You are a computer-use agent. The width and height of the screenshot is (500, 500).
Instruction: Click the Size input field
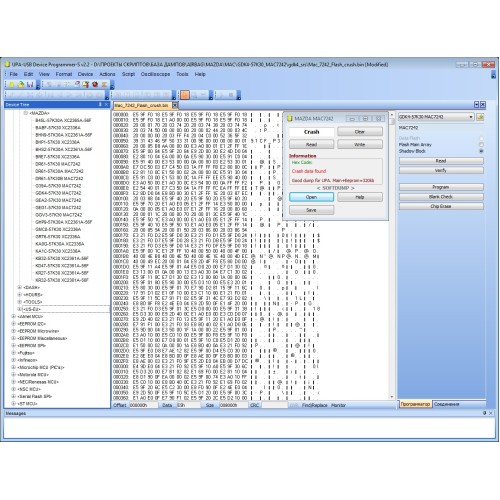pos(234,405)
